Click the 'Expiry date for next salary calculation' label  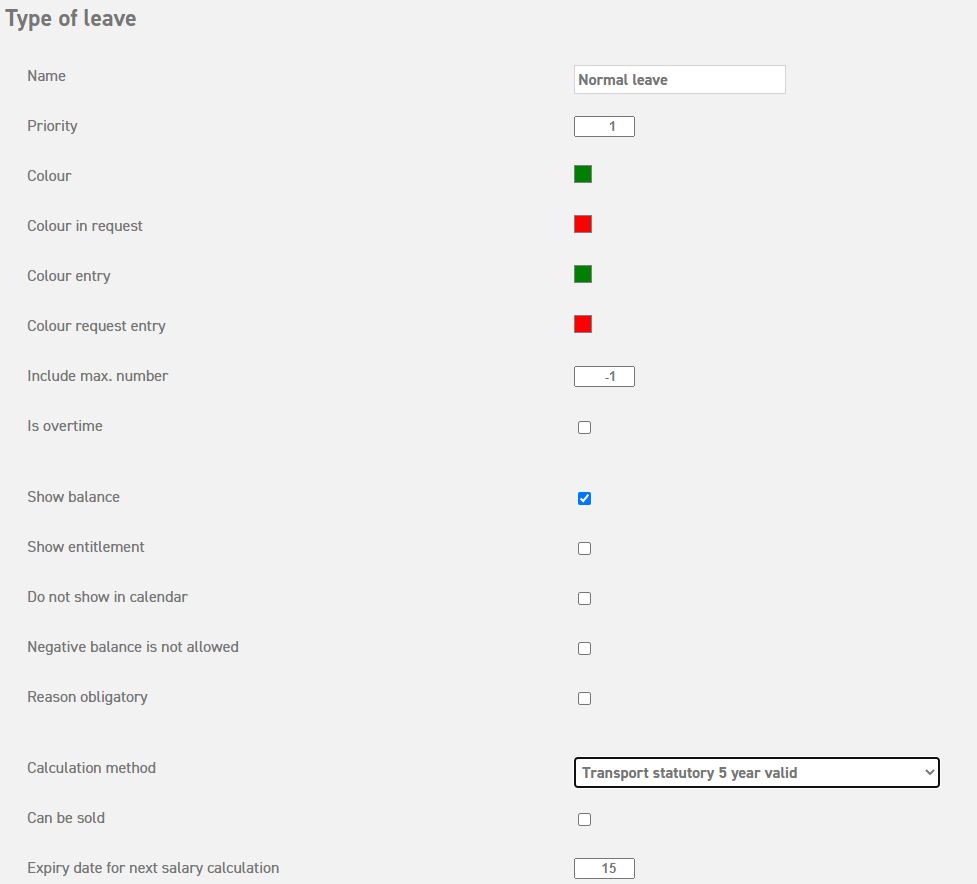(x=153, y=868)
